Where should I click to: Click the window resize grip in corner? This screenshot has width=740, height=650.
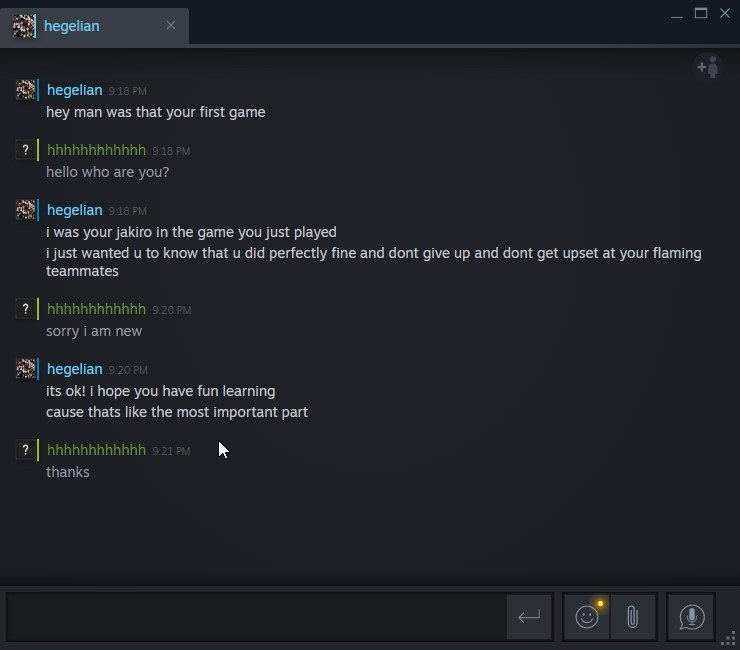pyautogui.click(x=729, y=639)
